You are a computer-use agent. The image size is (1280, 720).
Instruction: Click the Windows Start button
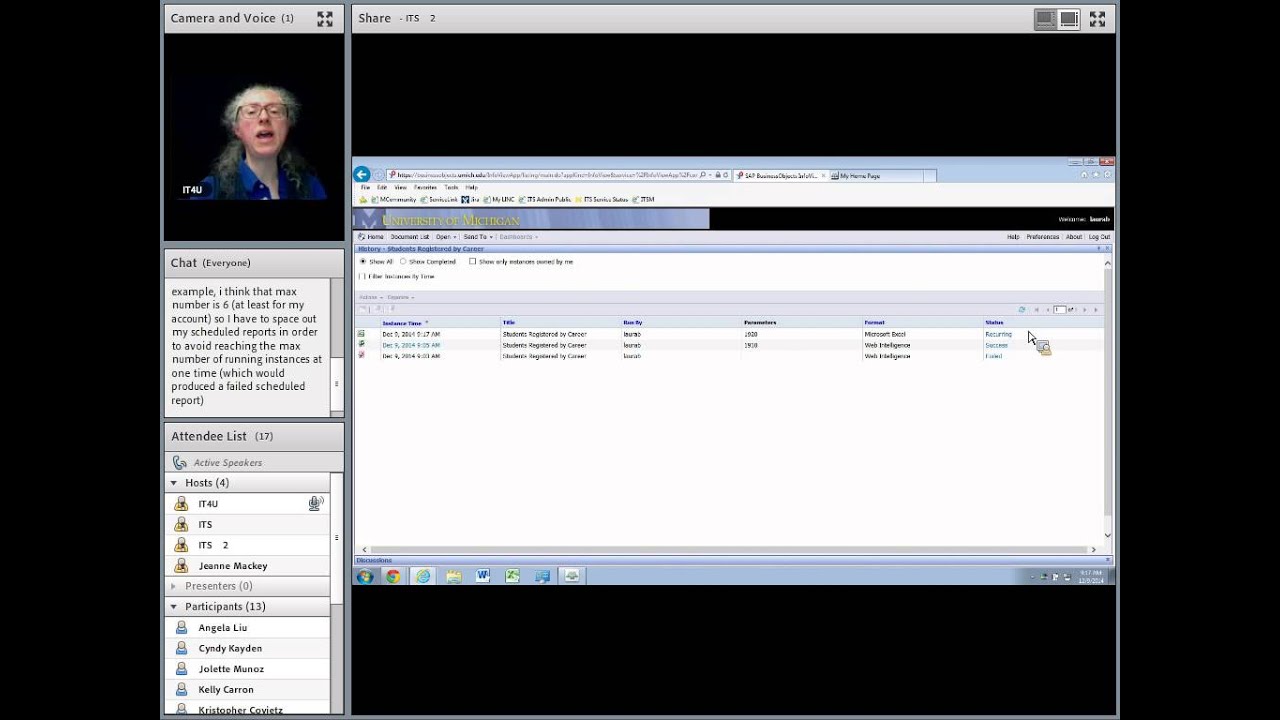click(x=365, y=576)
